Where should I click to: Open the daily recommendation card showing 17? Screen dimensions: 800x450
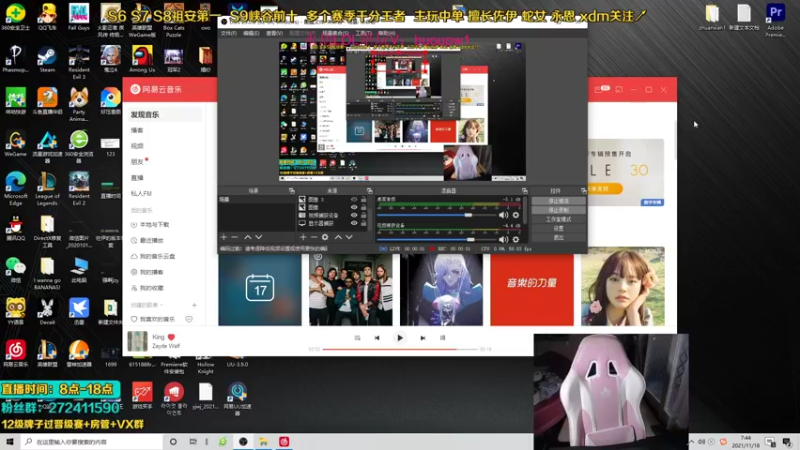coord(260,289)
